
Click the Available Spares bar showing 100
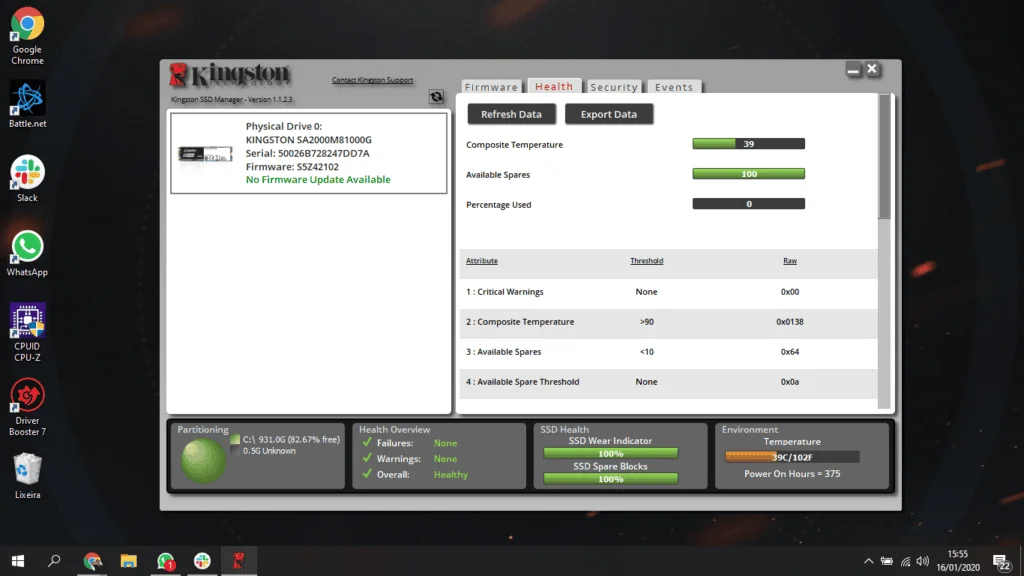point(748,174)
